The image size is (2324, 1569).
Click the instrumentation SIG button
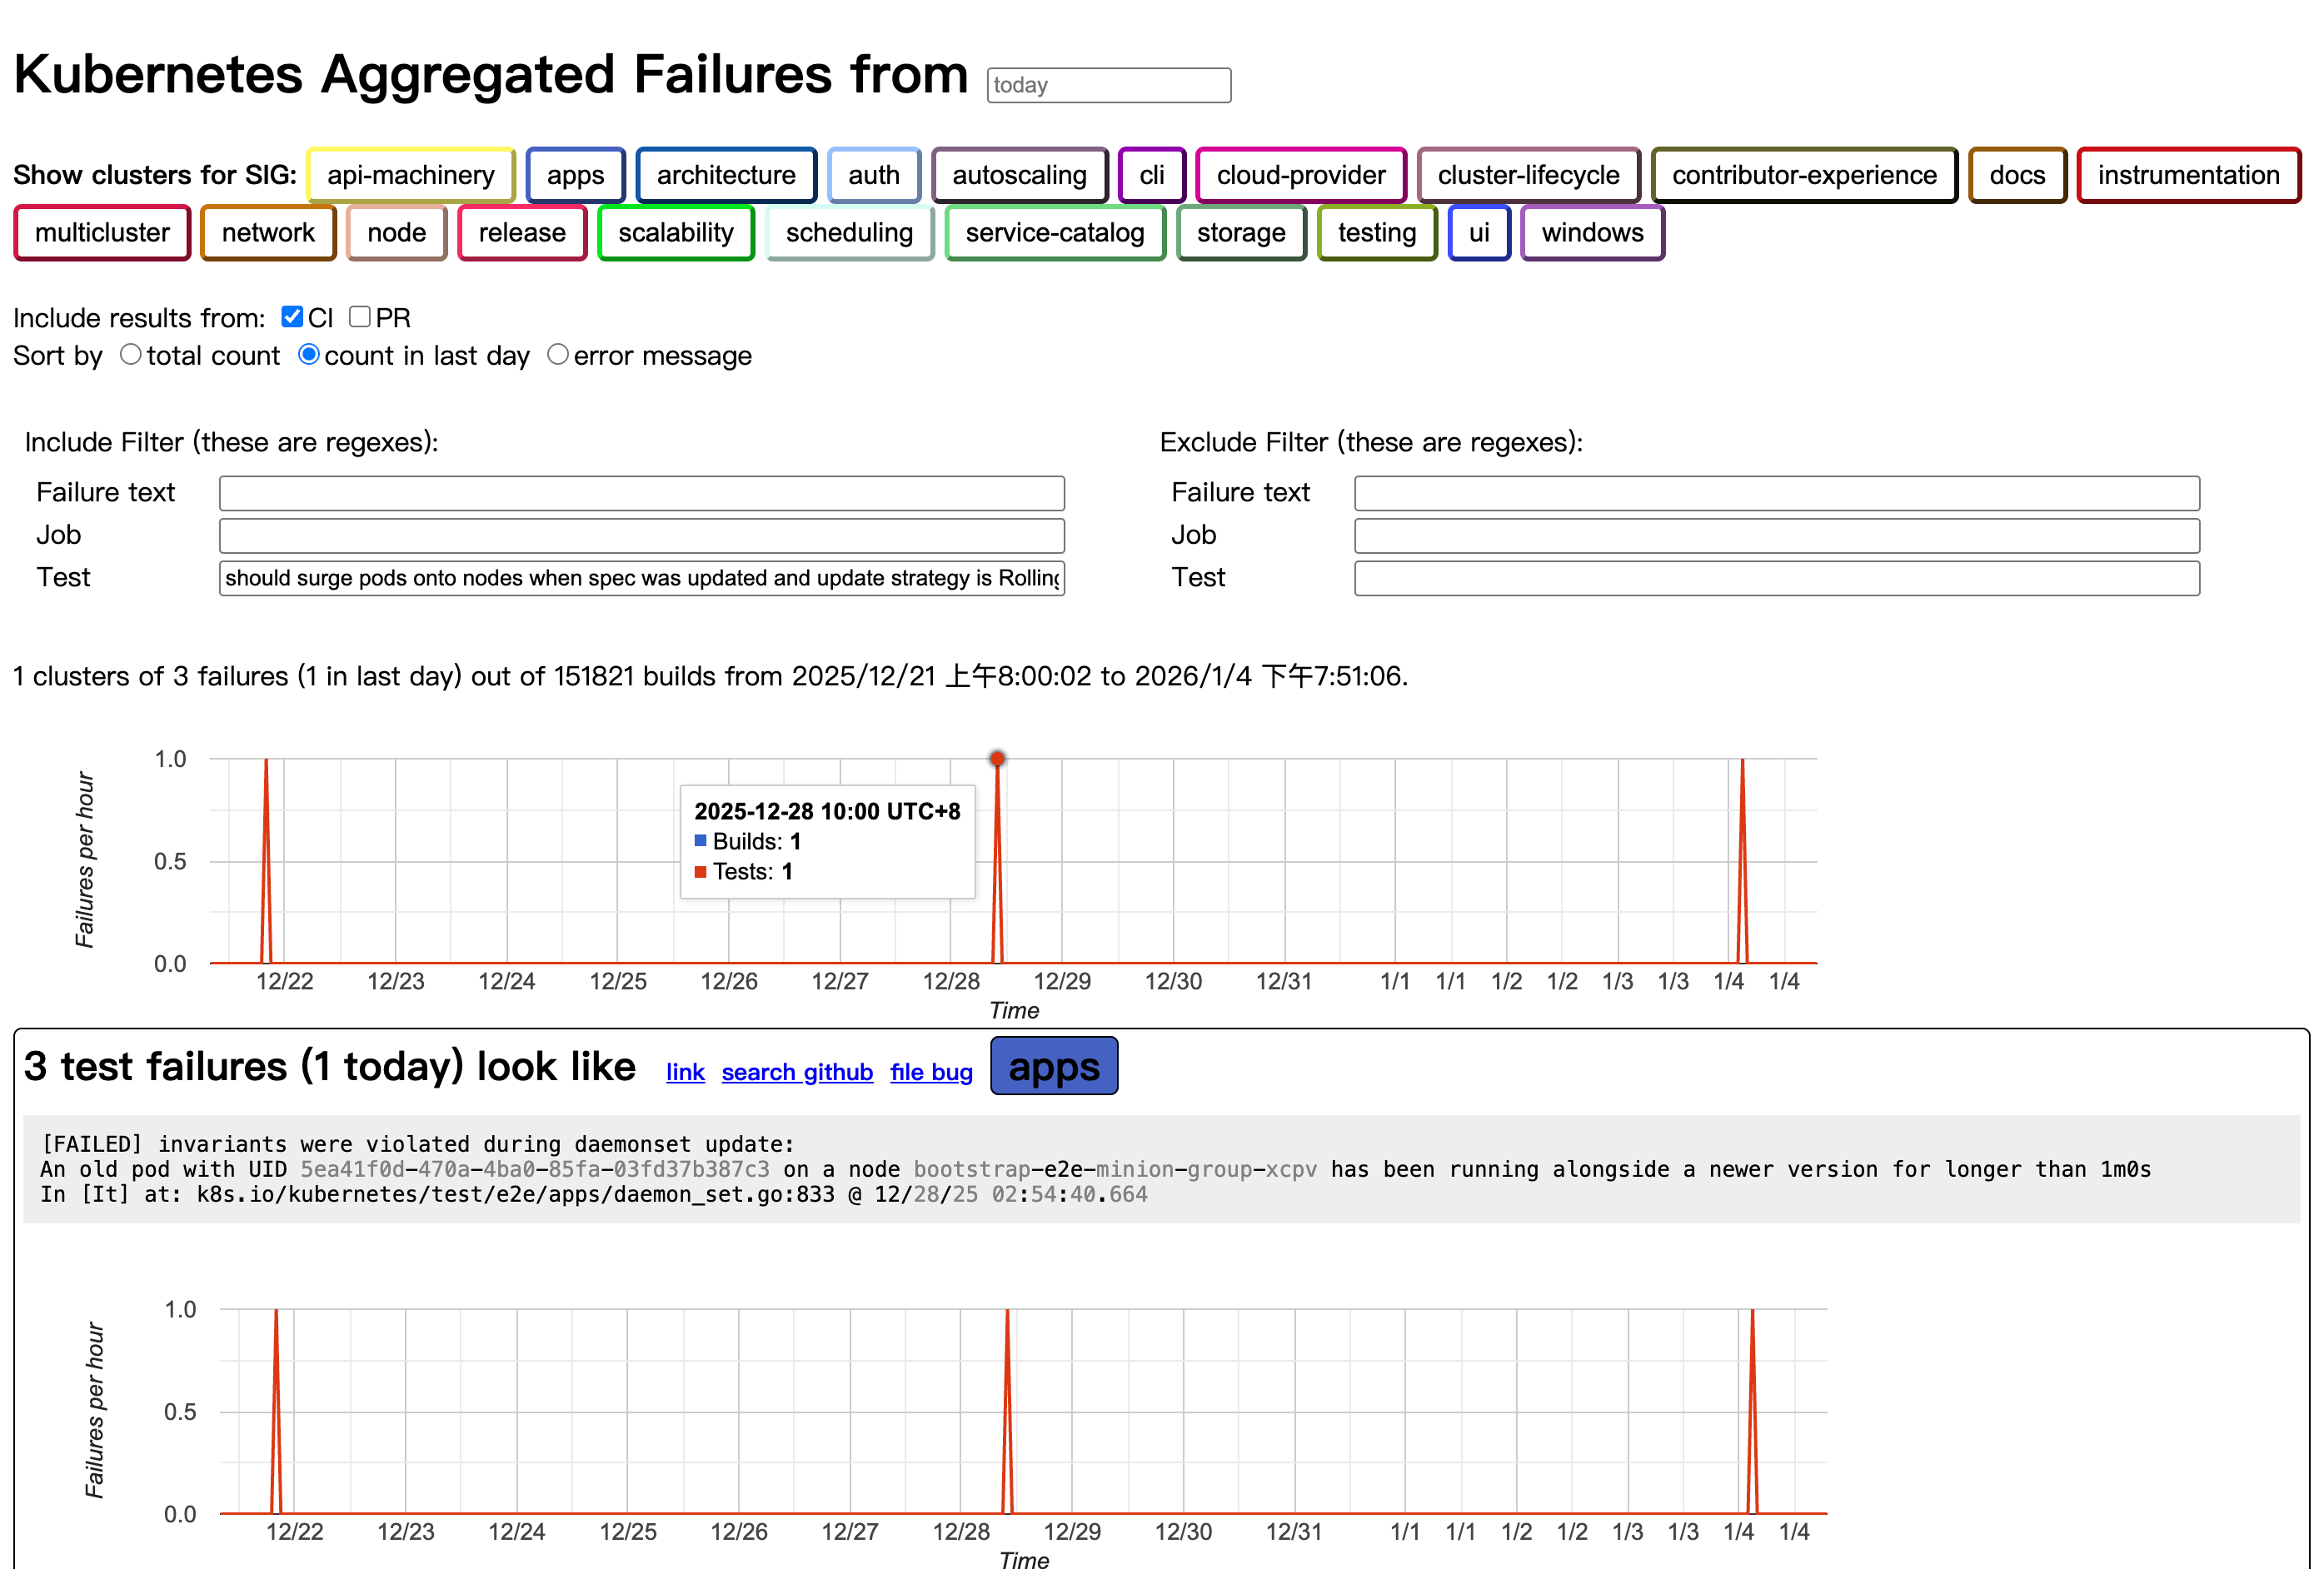click(2187, 175)
